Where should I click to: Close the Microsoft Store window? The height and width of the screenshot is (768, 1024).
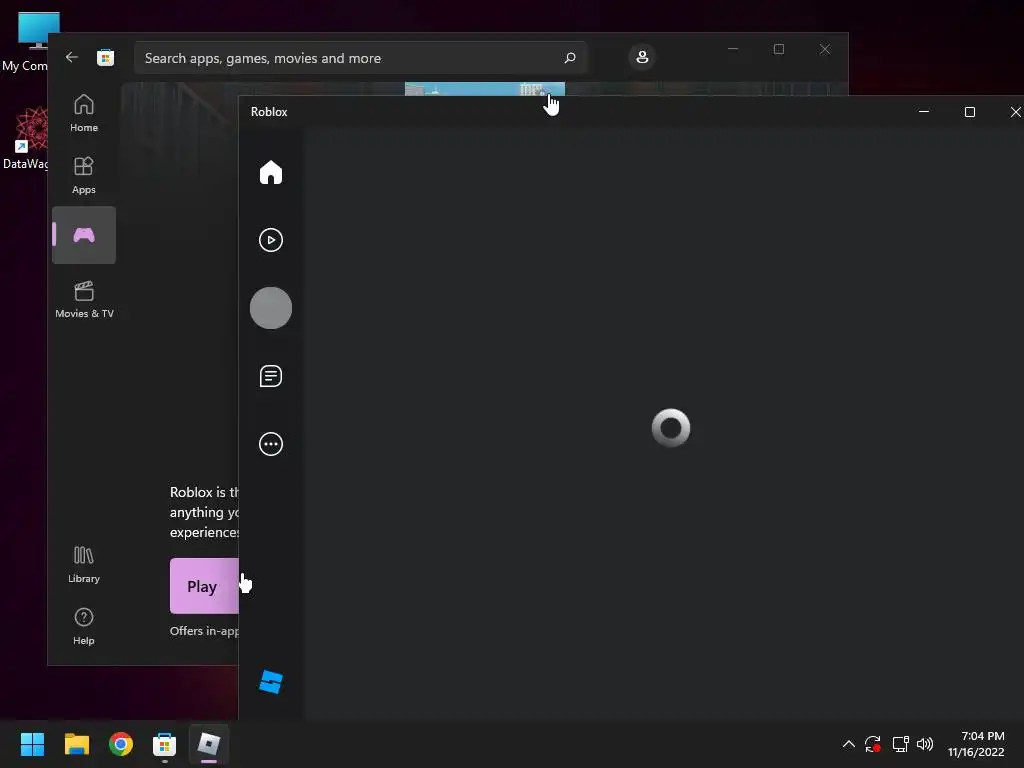pyautogui.click(x=825, y=49)
